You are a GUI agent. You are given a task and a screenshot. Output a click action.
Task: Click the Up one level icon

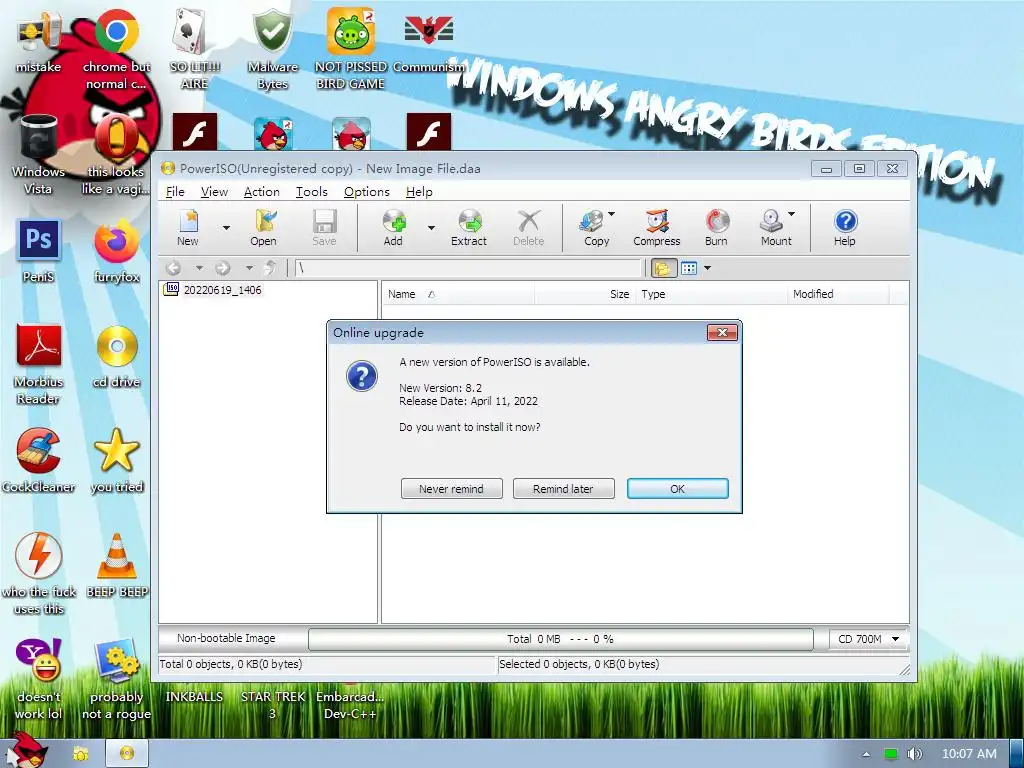pyautogui.click(x=270, y=268)
